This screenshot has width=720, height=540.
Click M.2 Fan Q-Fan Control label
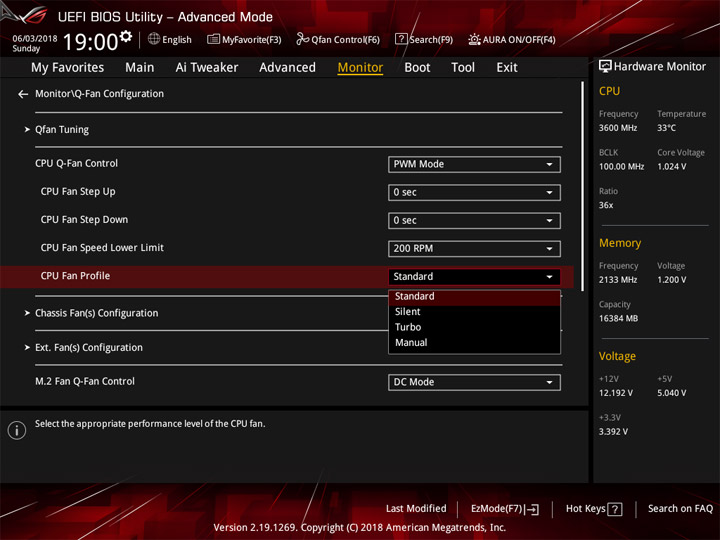coord(85,381)
